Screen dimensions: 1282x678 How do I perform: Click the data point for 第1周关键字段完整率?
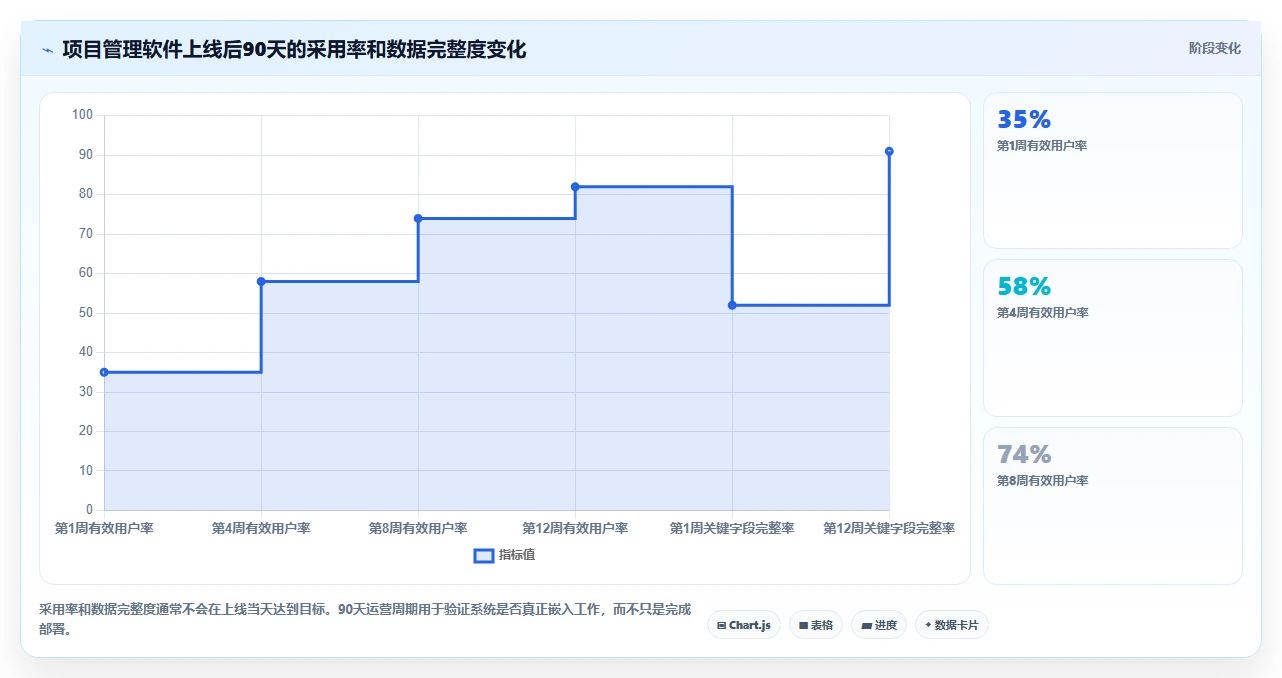[732, 305]
